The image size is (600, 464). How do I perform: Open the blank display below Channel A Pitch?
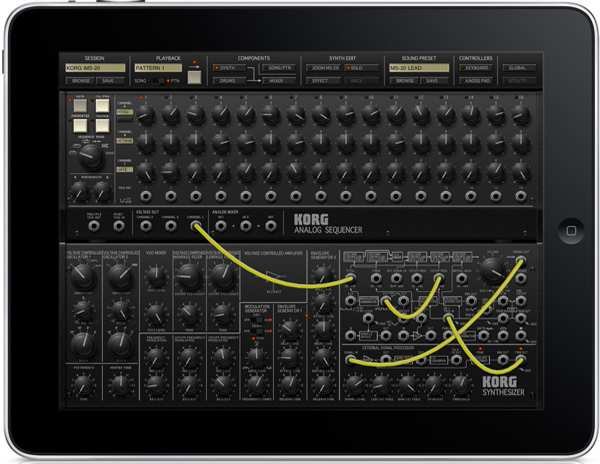(125, 119)
